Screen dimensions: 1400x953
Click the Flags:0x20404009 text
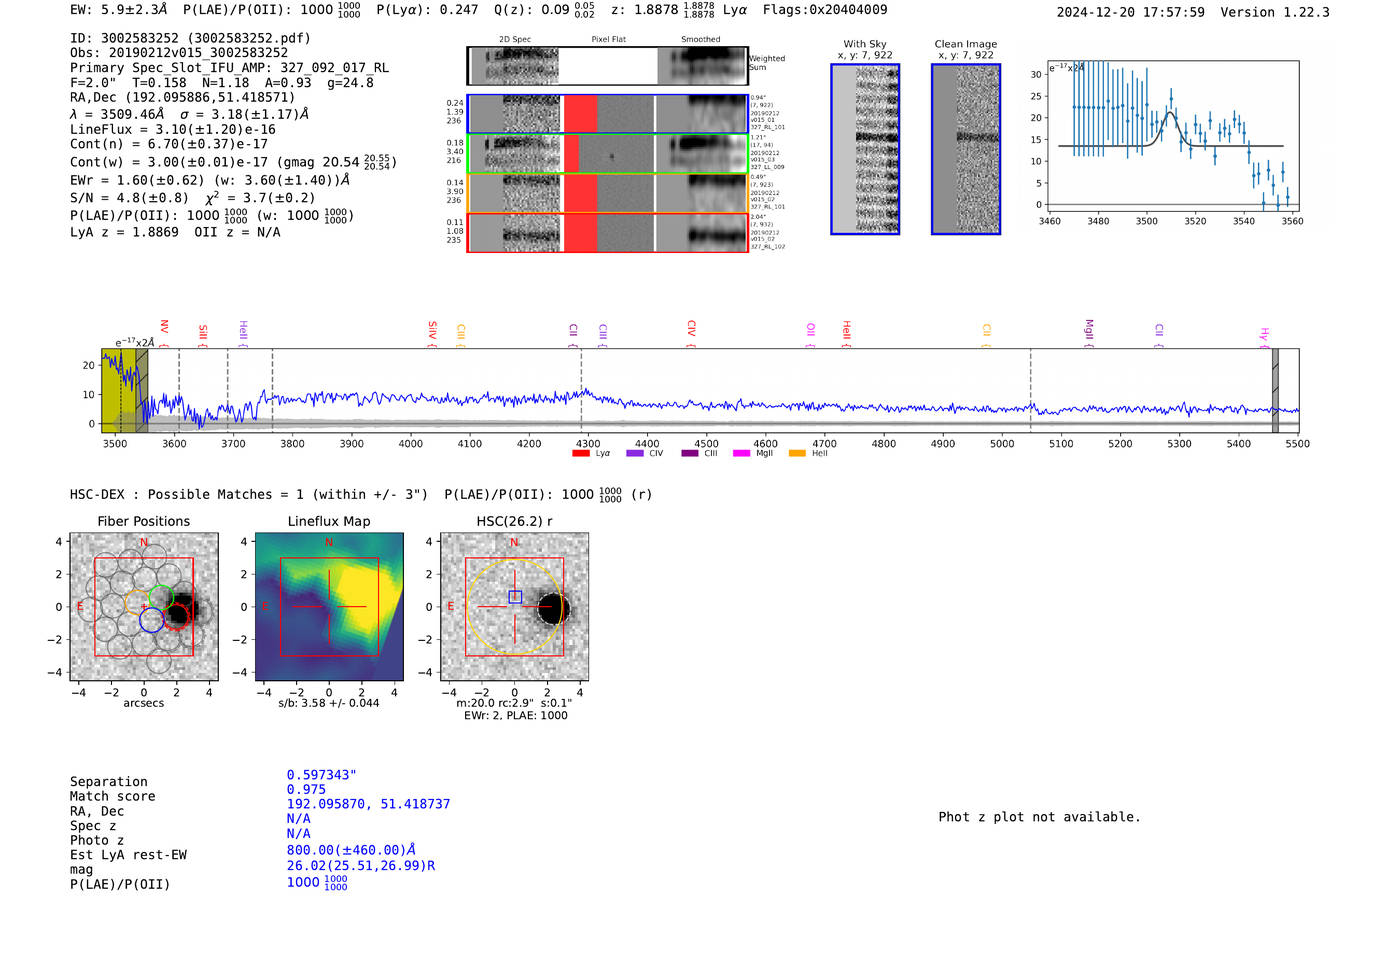825,10
